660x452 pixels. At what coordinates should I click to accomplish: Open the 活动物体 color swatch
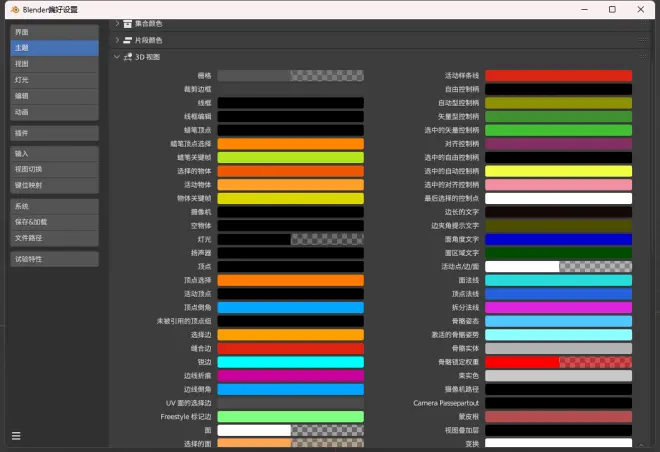coord(290,185)
